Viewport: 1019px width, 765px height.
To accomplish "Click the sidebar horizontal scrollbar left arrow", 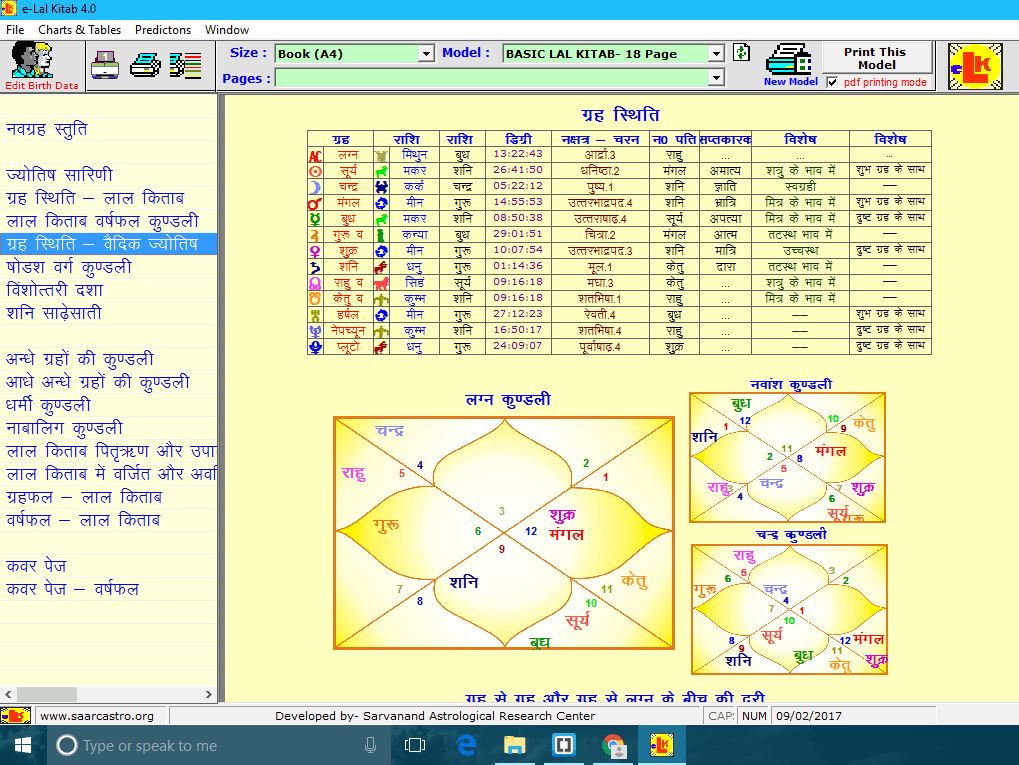I will pos(8,694).
